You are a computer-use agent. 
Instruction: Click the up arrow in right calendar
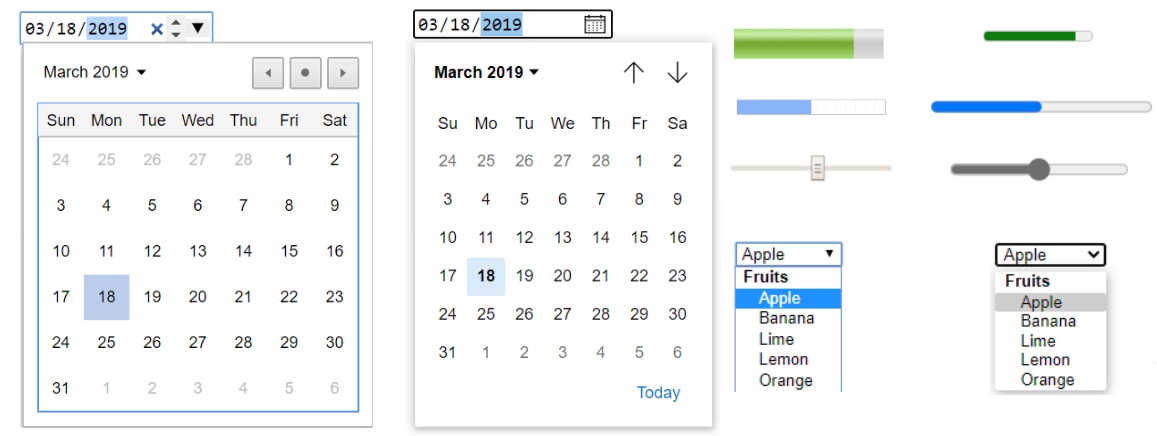point(634,72)
